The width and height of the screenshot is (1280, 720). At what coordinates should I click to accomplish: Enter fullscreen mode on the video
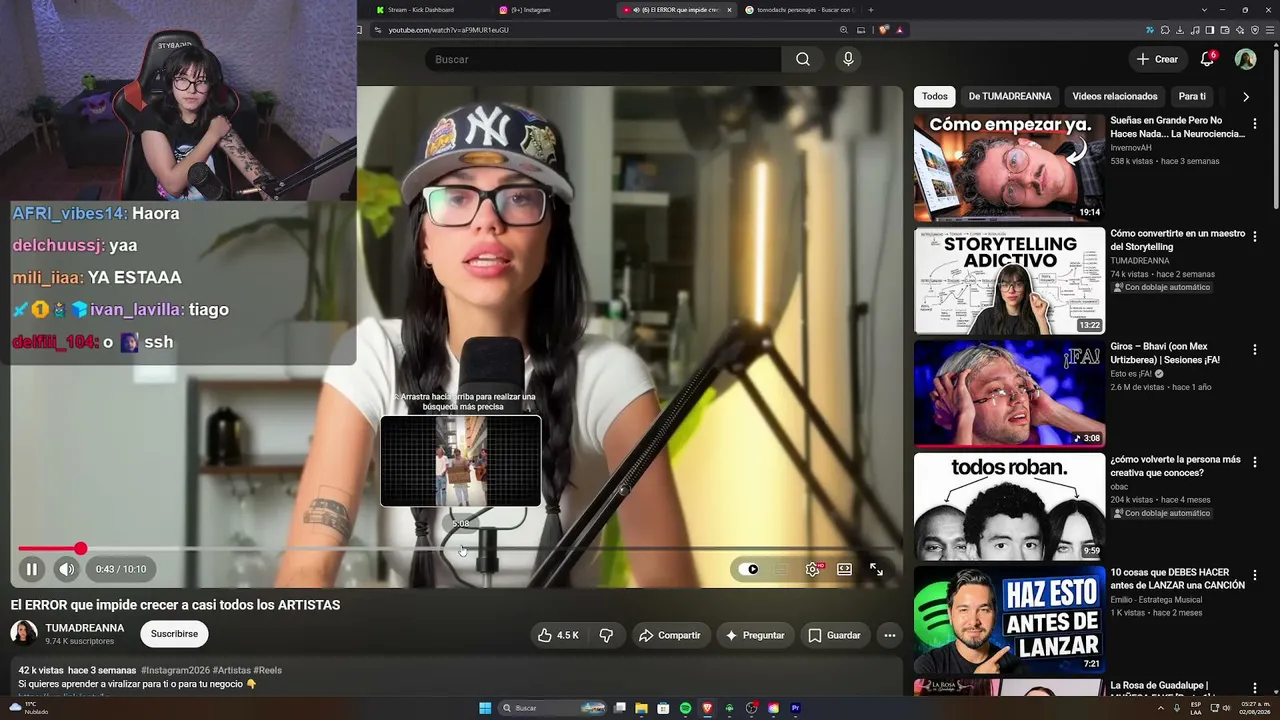click(876, 569)
